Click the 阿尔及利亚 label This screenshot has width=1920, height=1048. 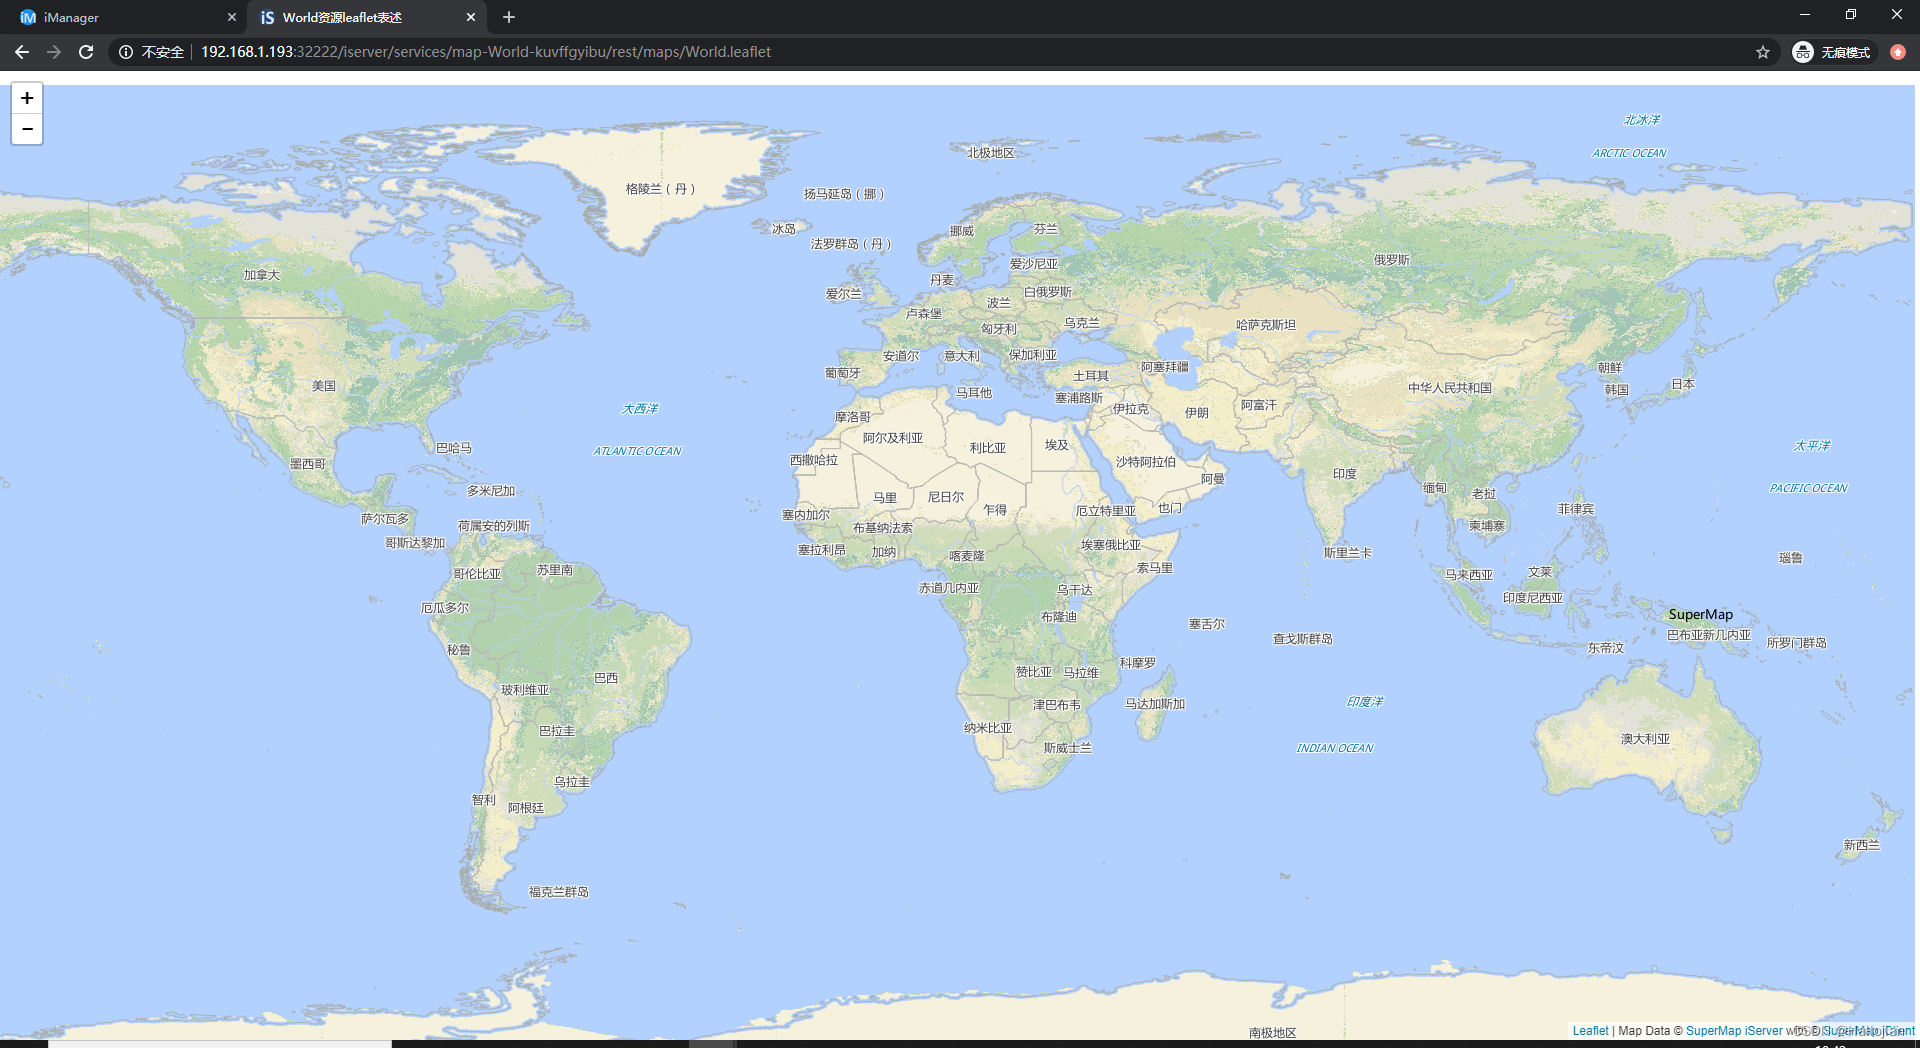click(x=893, y=438)
